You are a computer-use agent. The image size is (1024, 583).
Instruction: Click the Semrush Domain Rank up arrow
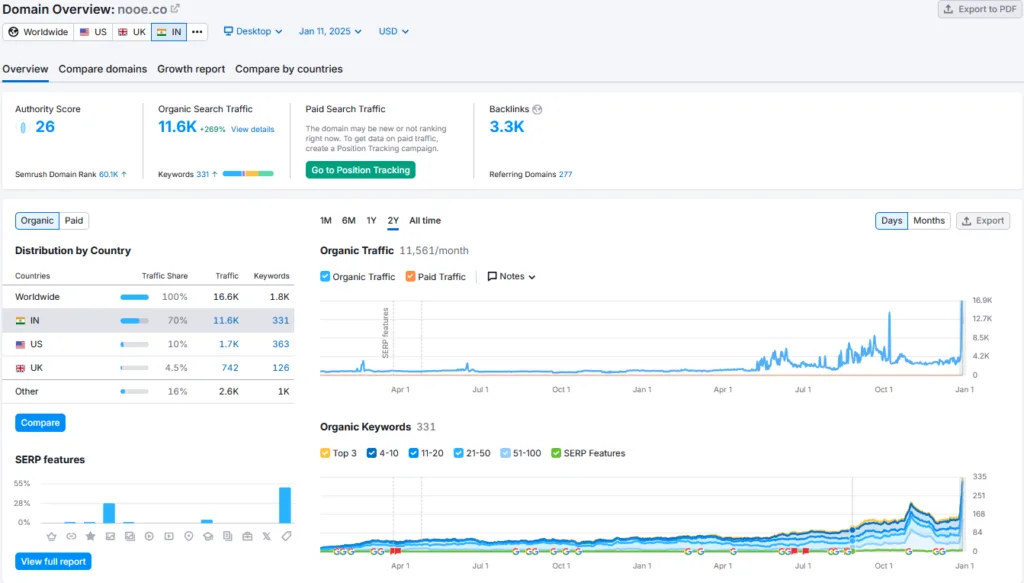pos(124,174)
